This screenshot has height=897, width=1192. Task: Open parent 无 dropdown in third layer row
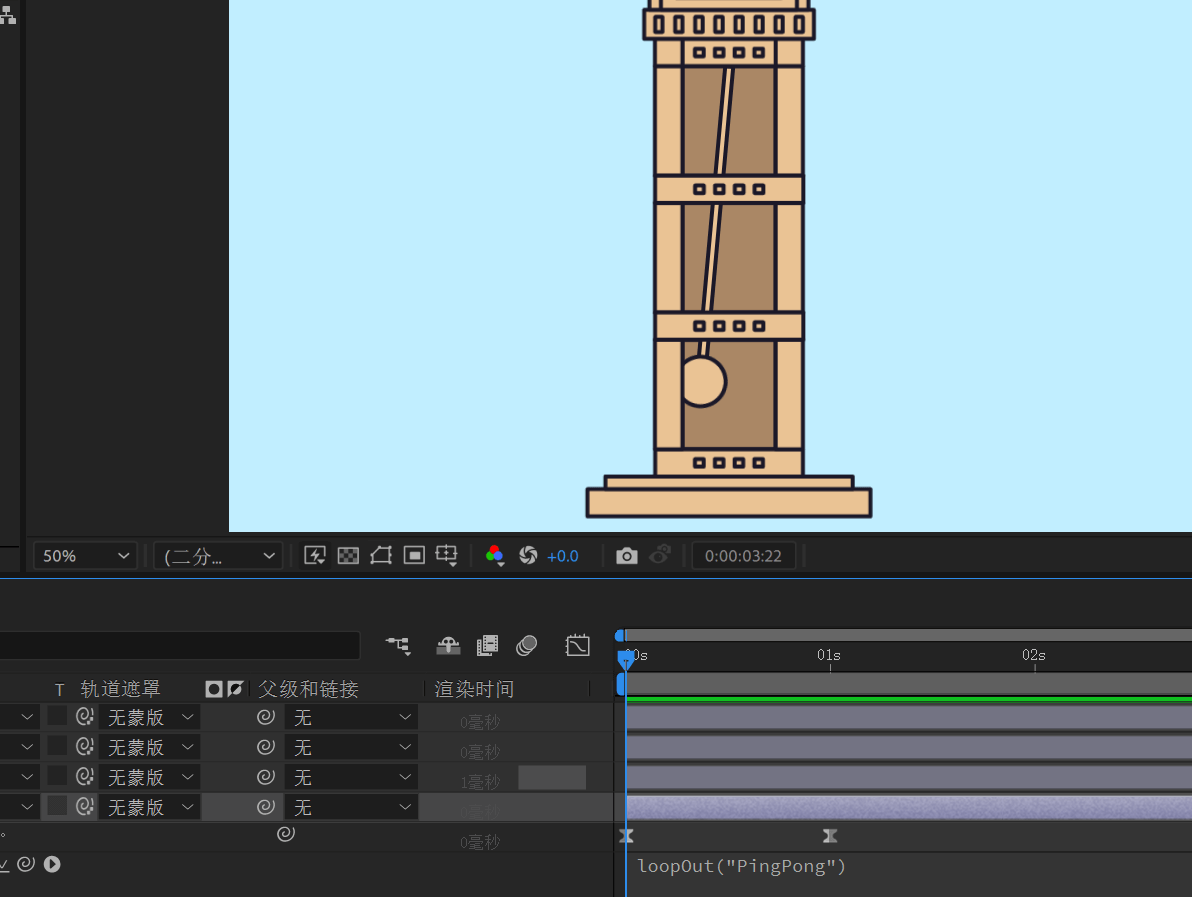pyautogui.click(x=351, y=777)
